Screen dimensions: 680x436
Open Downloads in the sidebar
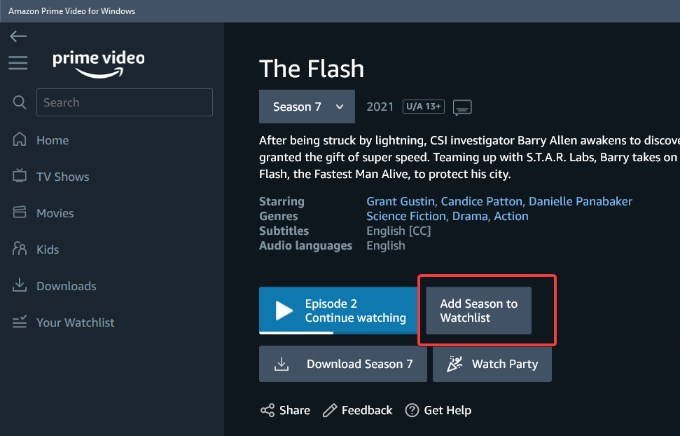point(66,286)
